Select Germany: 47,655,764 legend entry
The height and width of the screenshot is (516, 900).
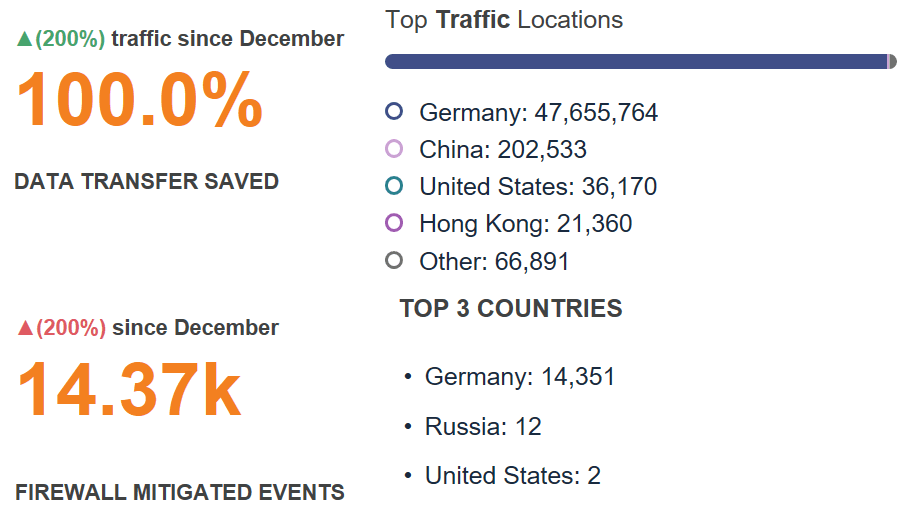(x=538, y=113)
